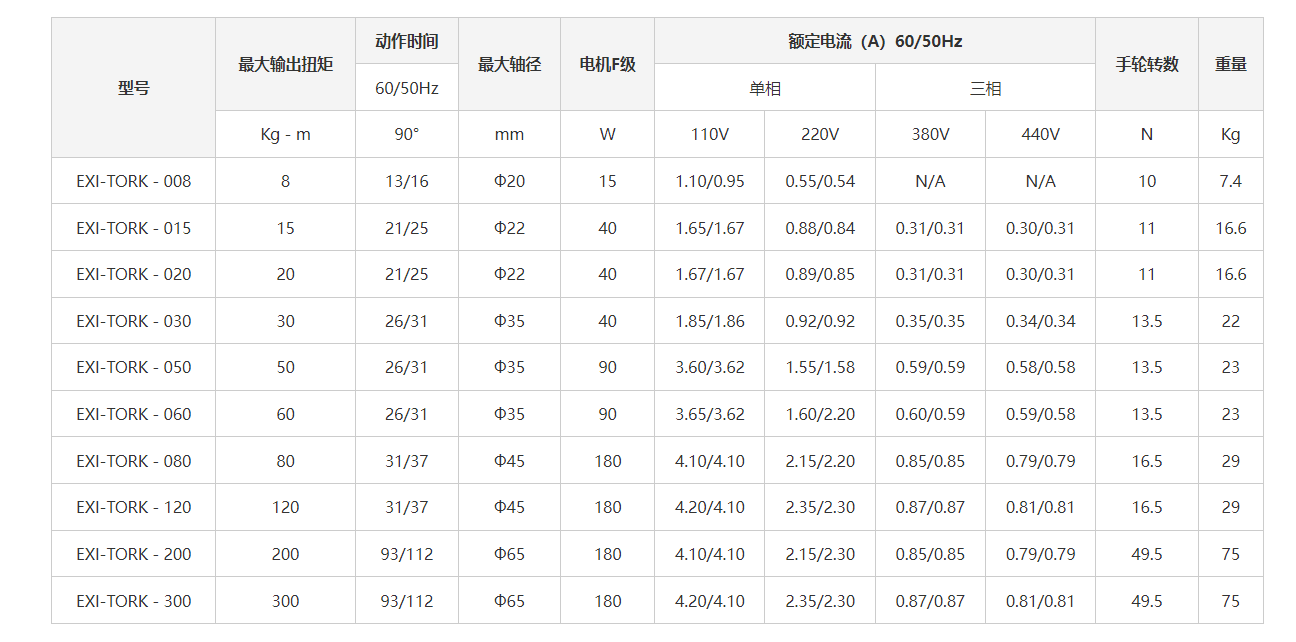Select the EXI-TORK - 200 model cell

click(133, 554)
